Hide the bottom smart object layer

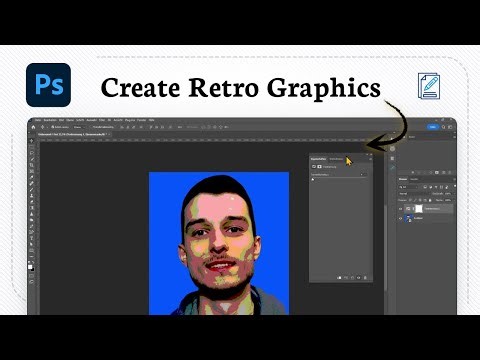click(401, 218)
